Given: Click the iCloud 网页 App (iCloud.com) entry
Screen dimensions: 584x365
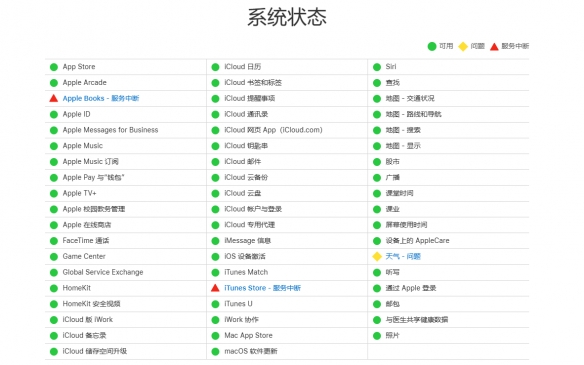Looking at the screenshot, I should (273, 130).
